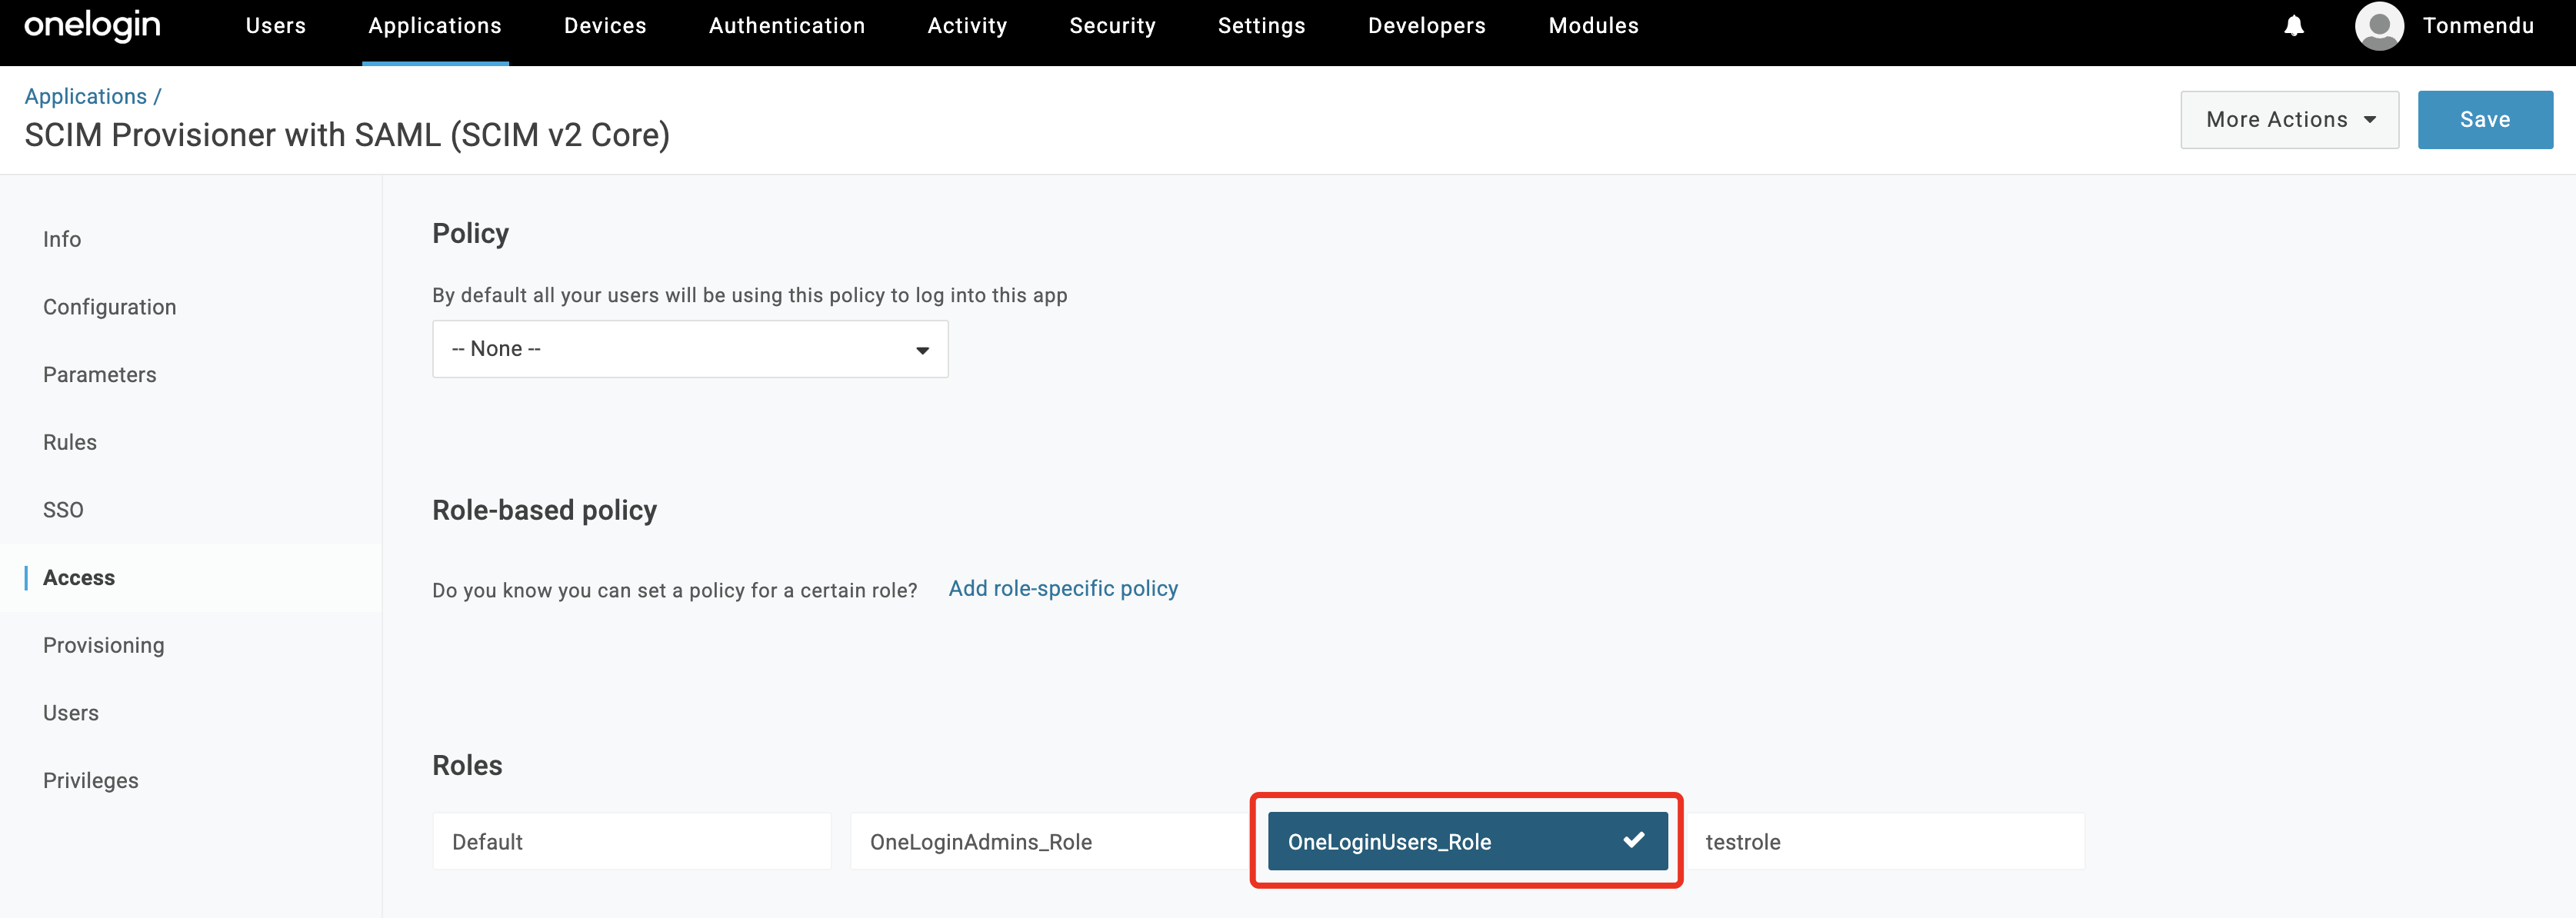Toggle the Default role
The height and width of the screenshot is (918, 2576).
tap(631, 841)
